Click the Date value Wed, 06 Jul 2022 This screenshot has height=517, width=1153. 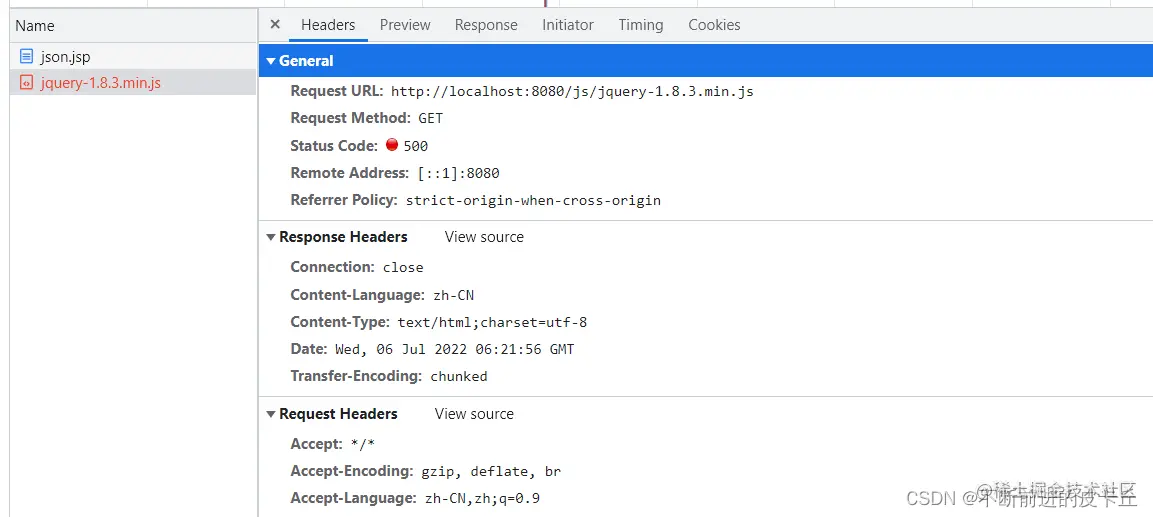(x=454, y=350)
